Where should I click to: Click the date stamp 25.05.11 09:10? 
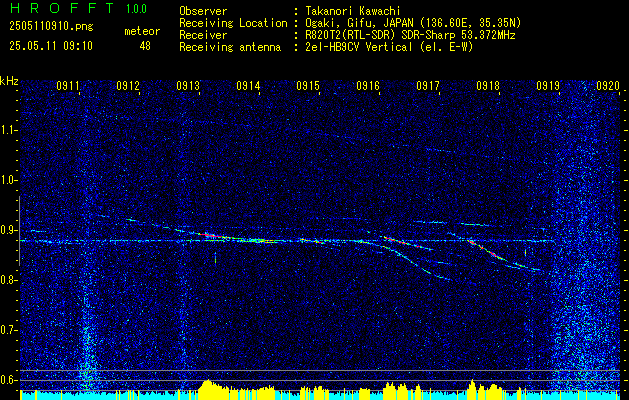click(51, 46)
